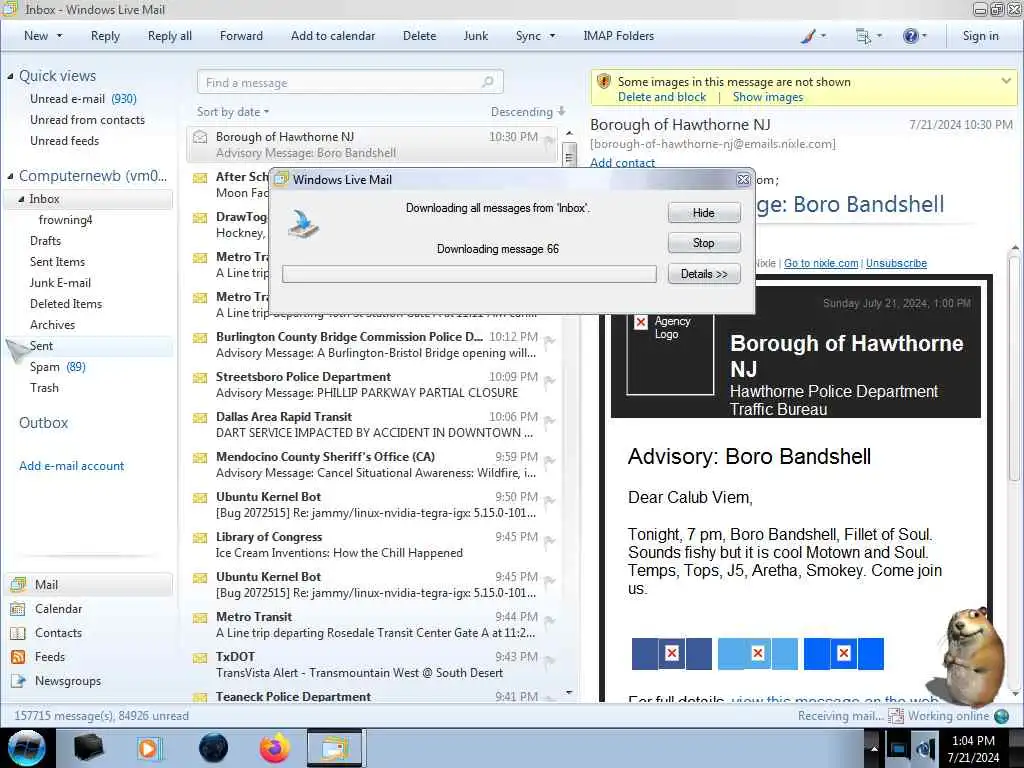Screen dimensions: 1024x768
Task: Open the Junk E-mail folder
Action: 60,283
